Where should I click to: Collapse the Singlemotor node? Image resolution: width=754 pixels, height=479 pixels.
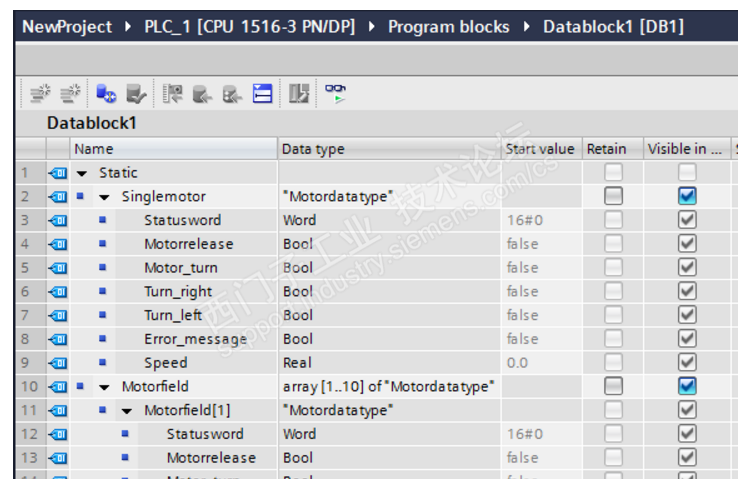(x=104, y=197)
